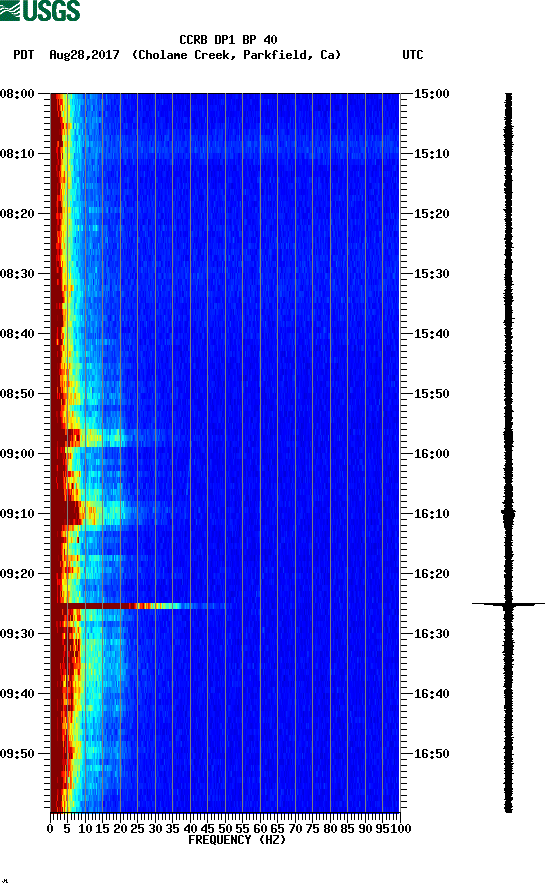
Task: Click the 09:10 PDT time label
Action: [x=18, y=514]
